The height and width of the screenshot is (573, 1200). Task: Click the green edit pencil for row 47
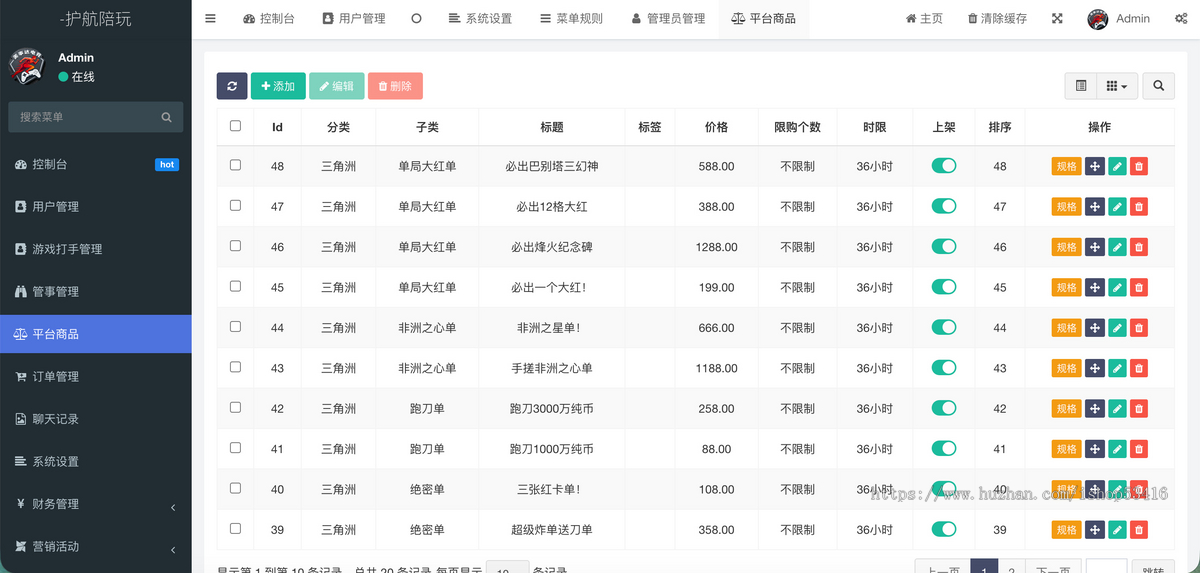click(1117, 207)
